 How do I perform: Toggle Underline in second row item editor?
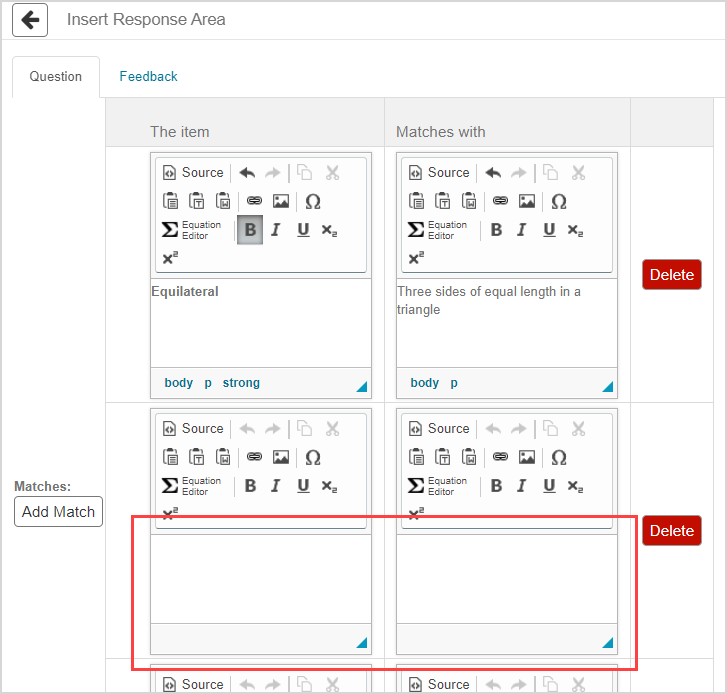[303, 486]
